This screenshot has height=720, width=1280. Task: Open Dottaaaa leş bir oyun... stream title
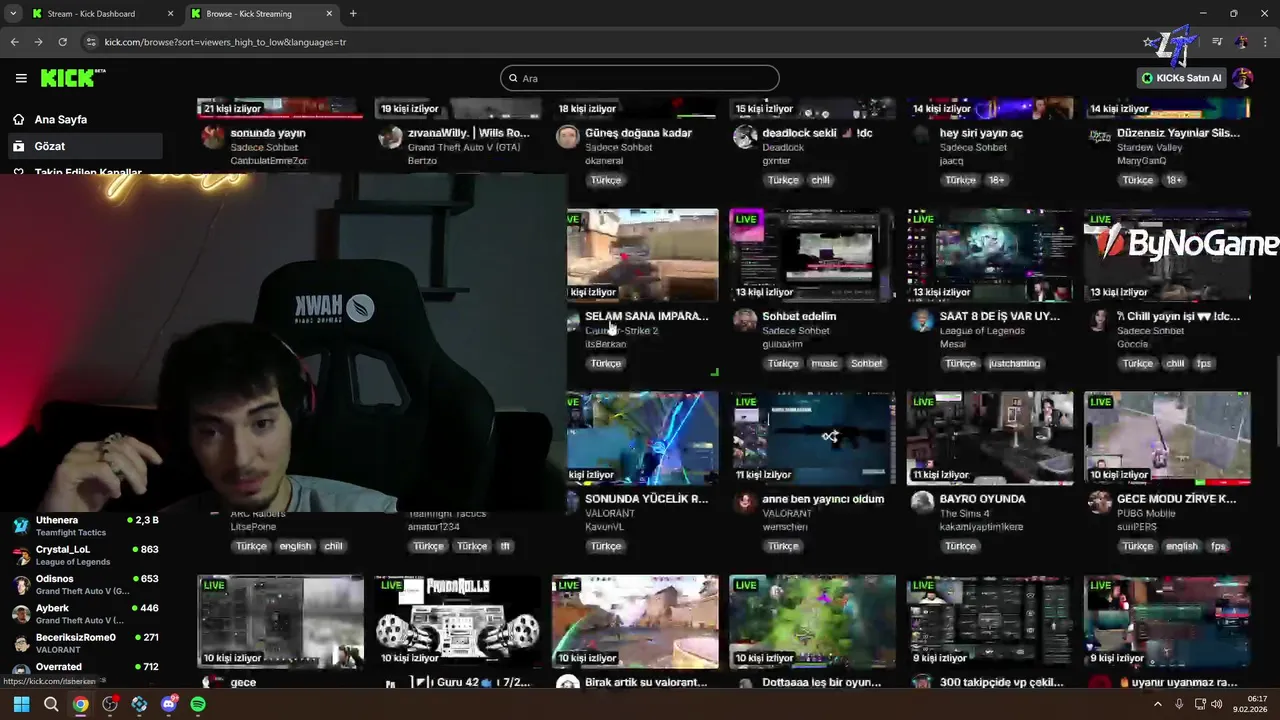pos(822,682)
